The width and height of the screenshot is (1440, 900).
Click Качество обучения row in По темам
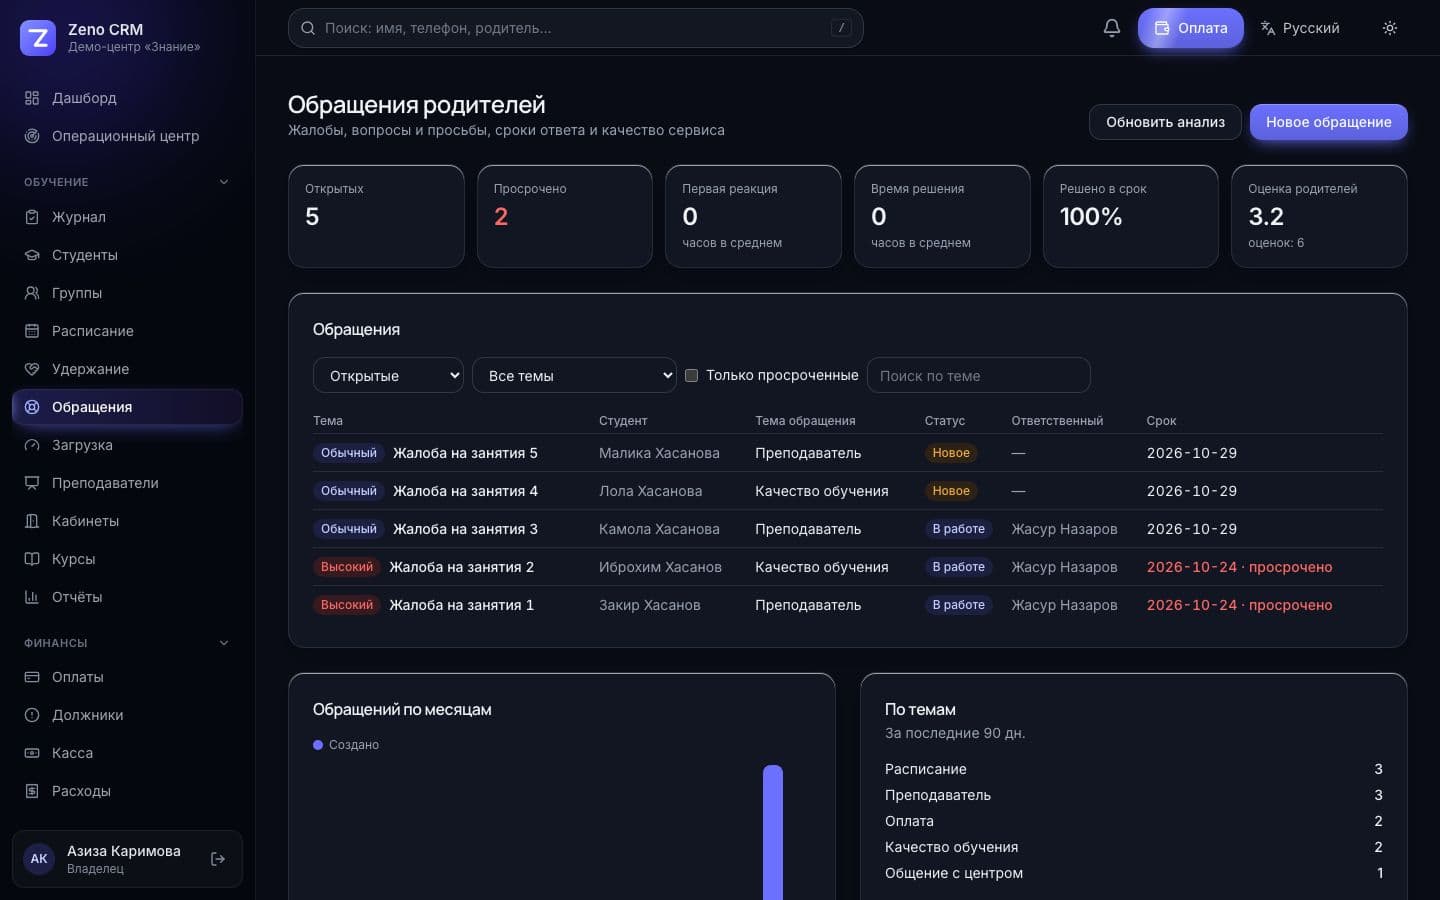(1134, 847)
